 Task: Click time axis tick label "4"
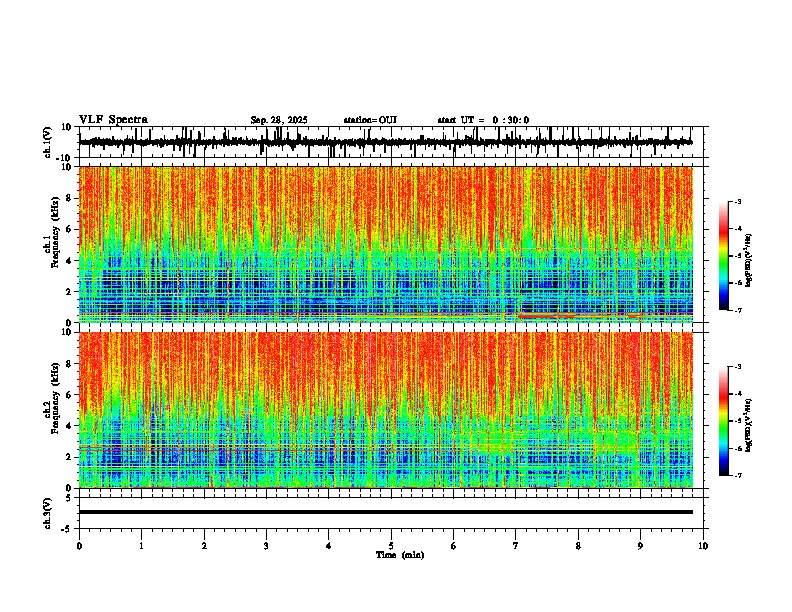click(x=329, y=546)
